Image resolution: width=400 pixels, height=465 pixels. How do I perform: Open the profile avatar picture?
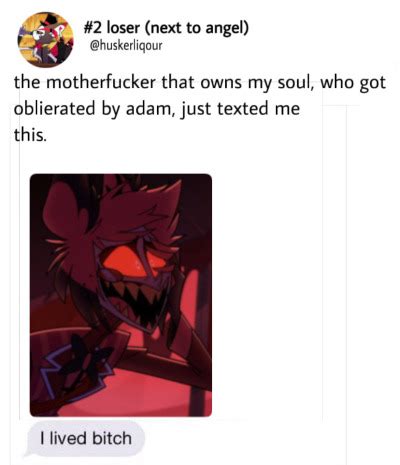pyautogui.click(x=46, y=39)
